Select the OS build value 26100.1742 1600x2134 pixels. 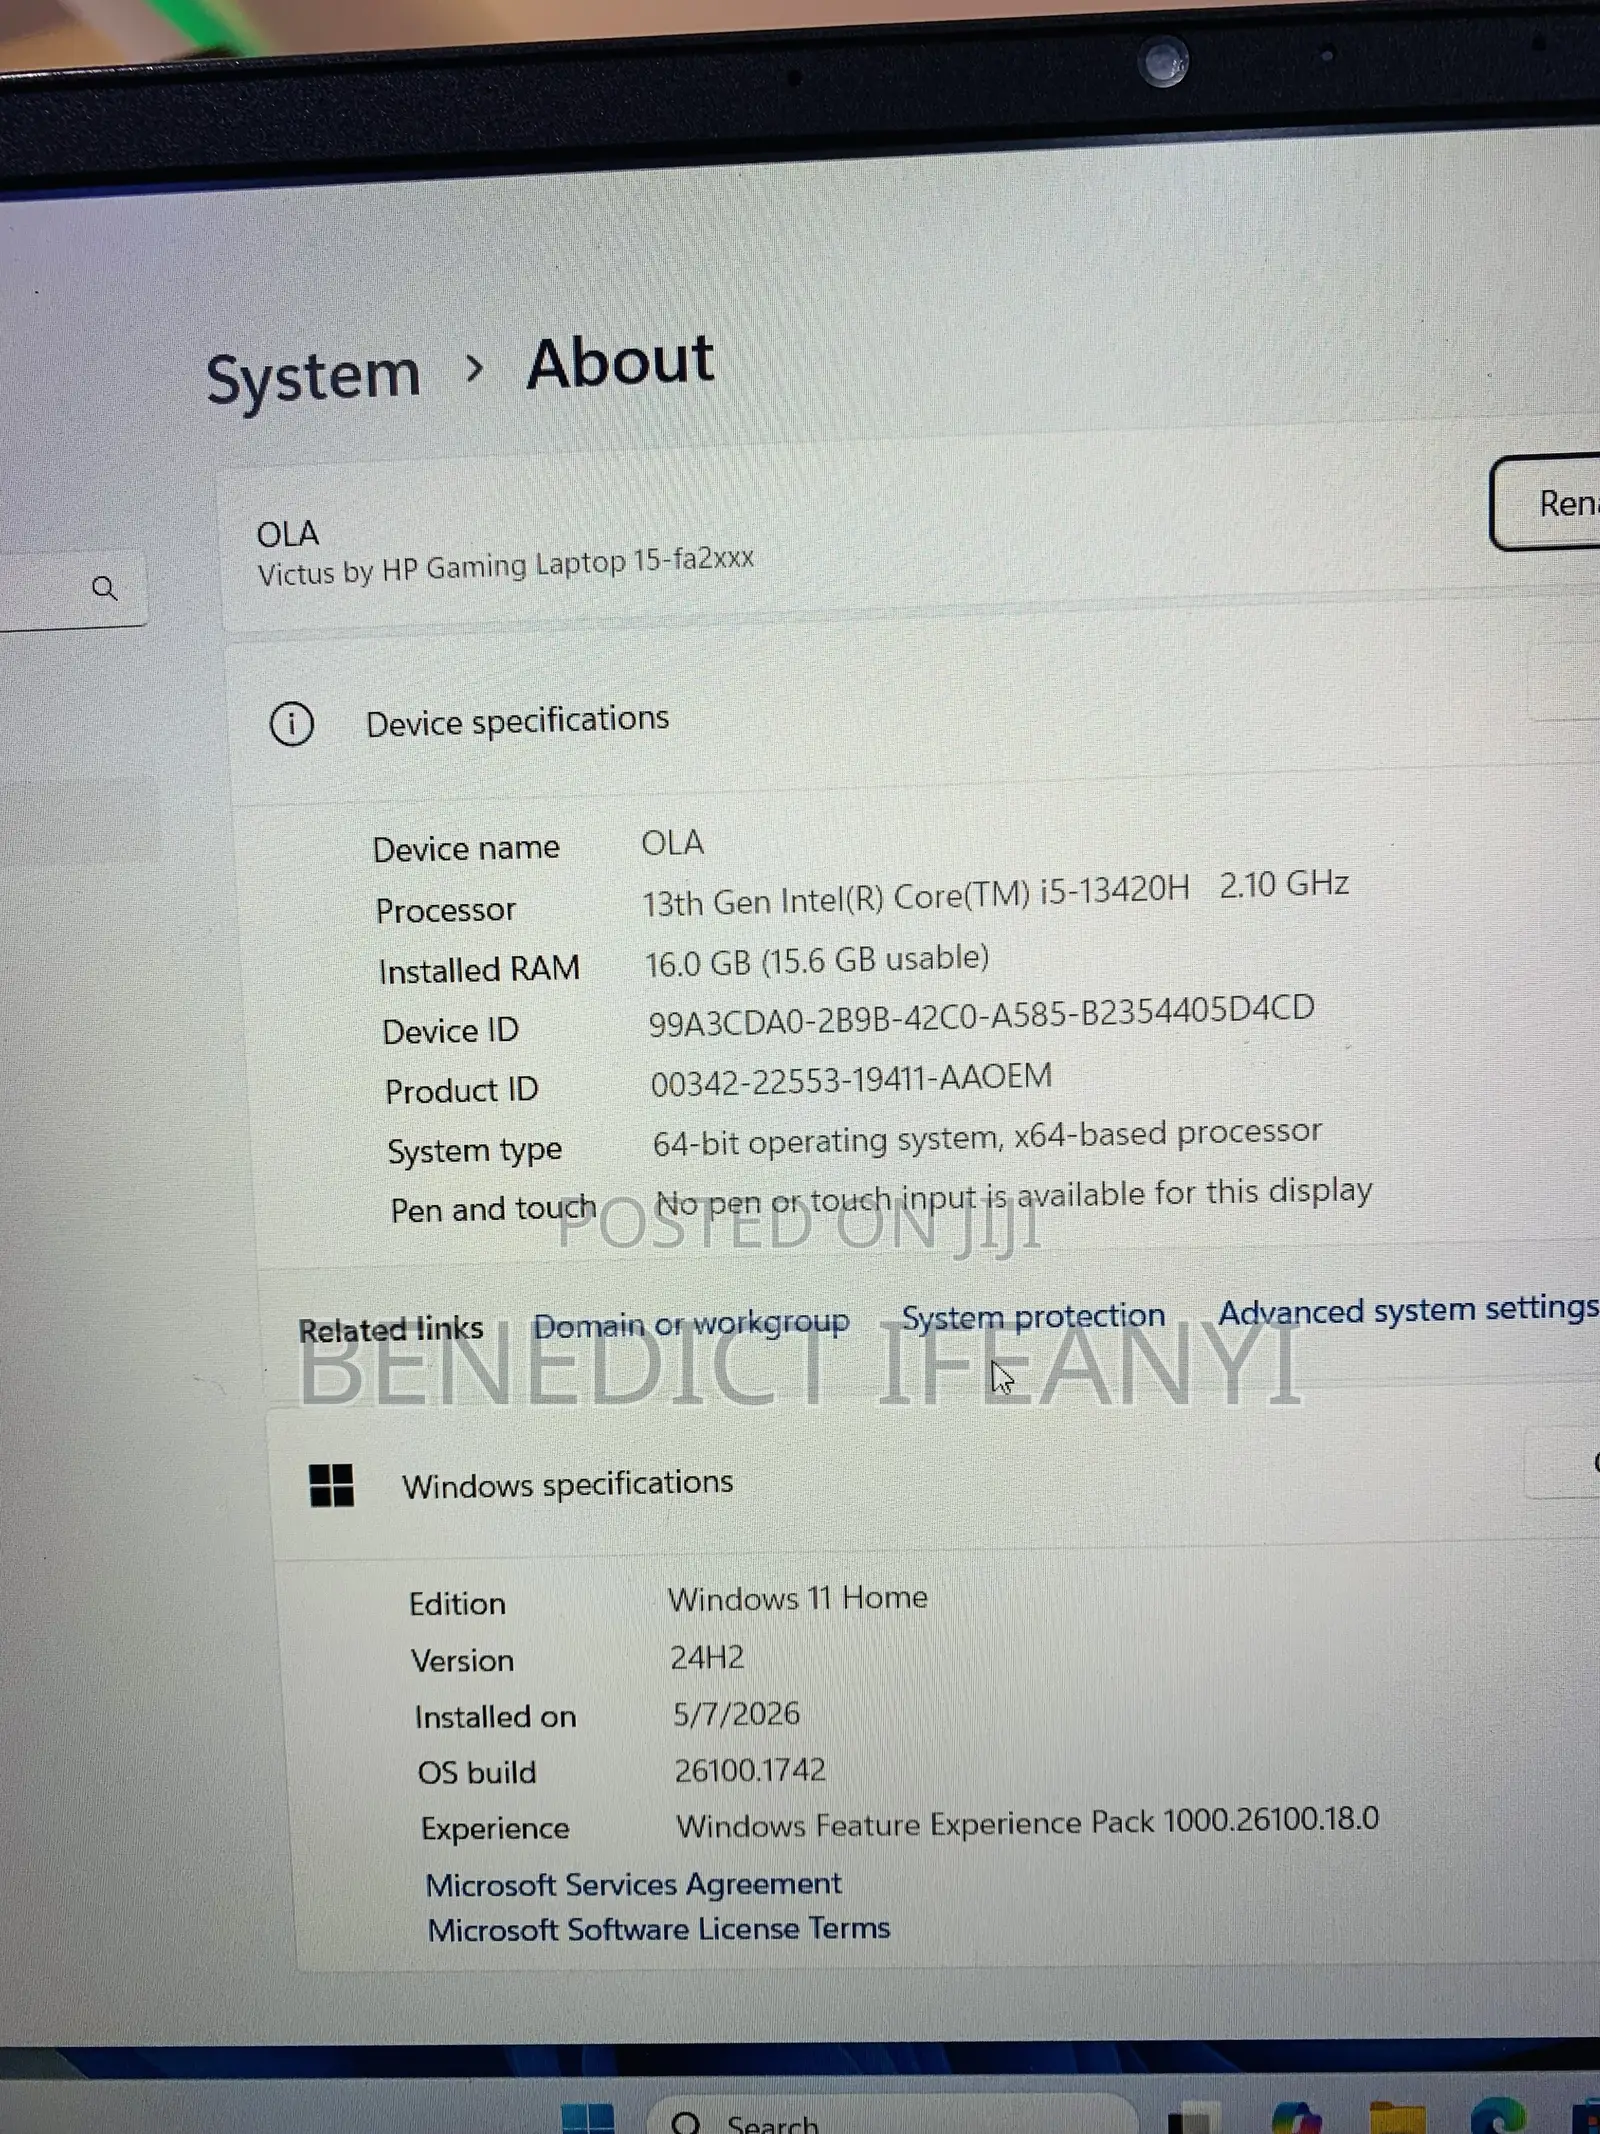click(750, 1770)
